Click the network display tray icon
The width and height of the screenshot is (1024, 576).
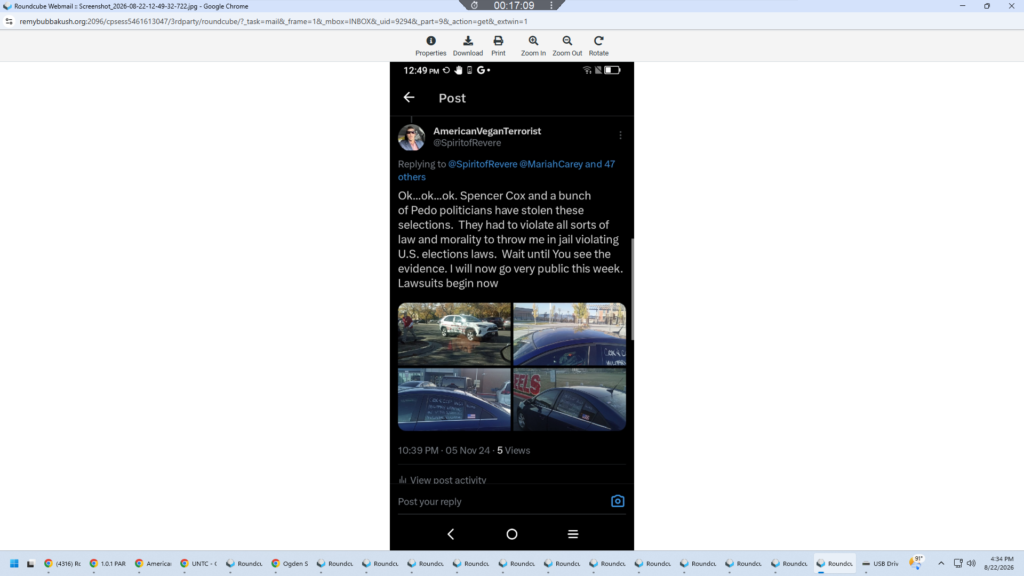click(x=958, y=564)
